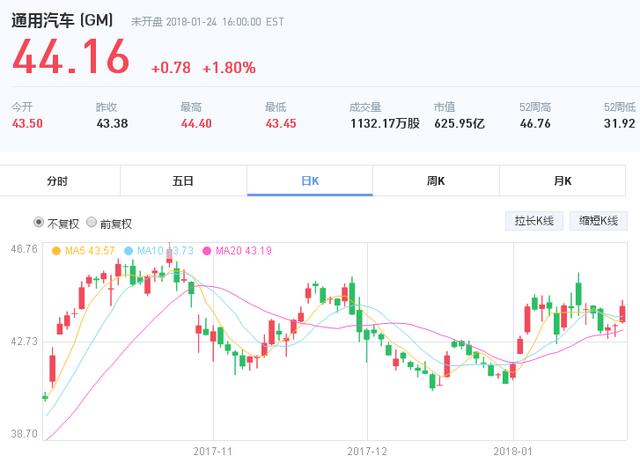Image resolution: width=640 pixels, height=456 pixels.
Task: Open the 月K monthly tab
Action: click(x=562, y=181)
